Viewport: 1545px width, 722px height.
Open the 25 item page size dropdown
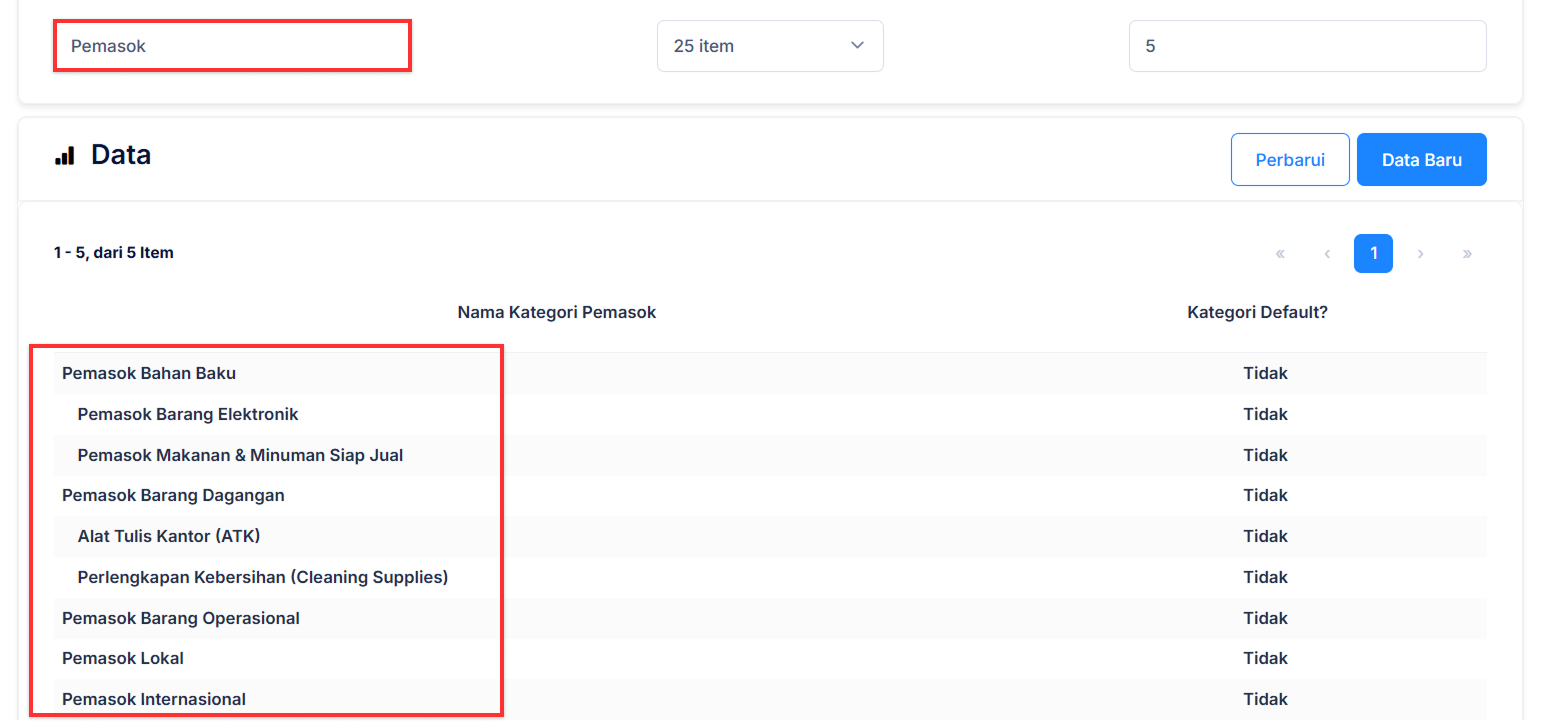(770, 46)
